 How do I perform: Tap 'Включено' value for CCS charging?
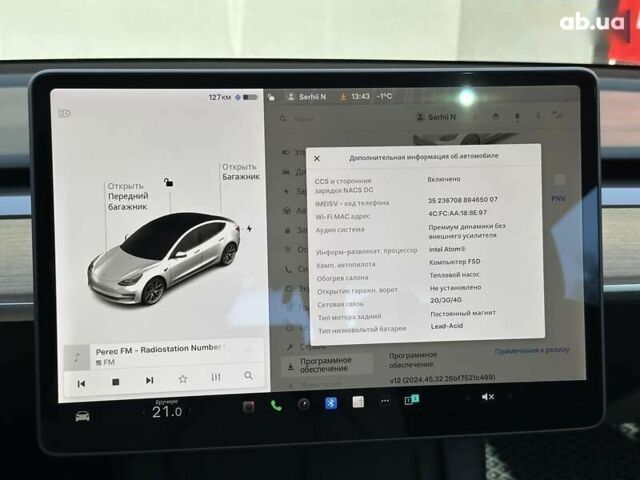coord(444,179)
